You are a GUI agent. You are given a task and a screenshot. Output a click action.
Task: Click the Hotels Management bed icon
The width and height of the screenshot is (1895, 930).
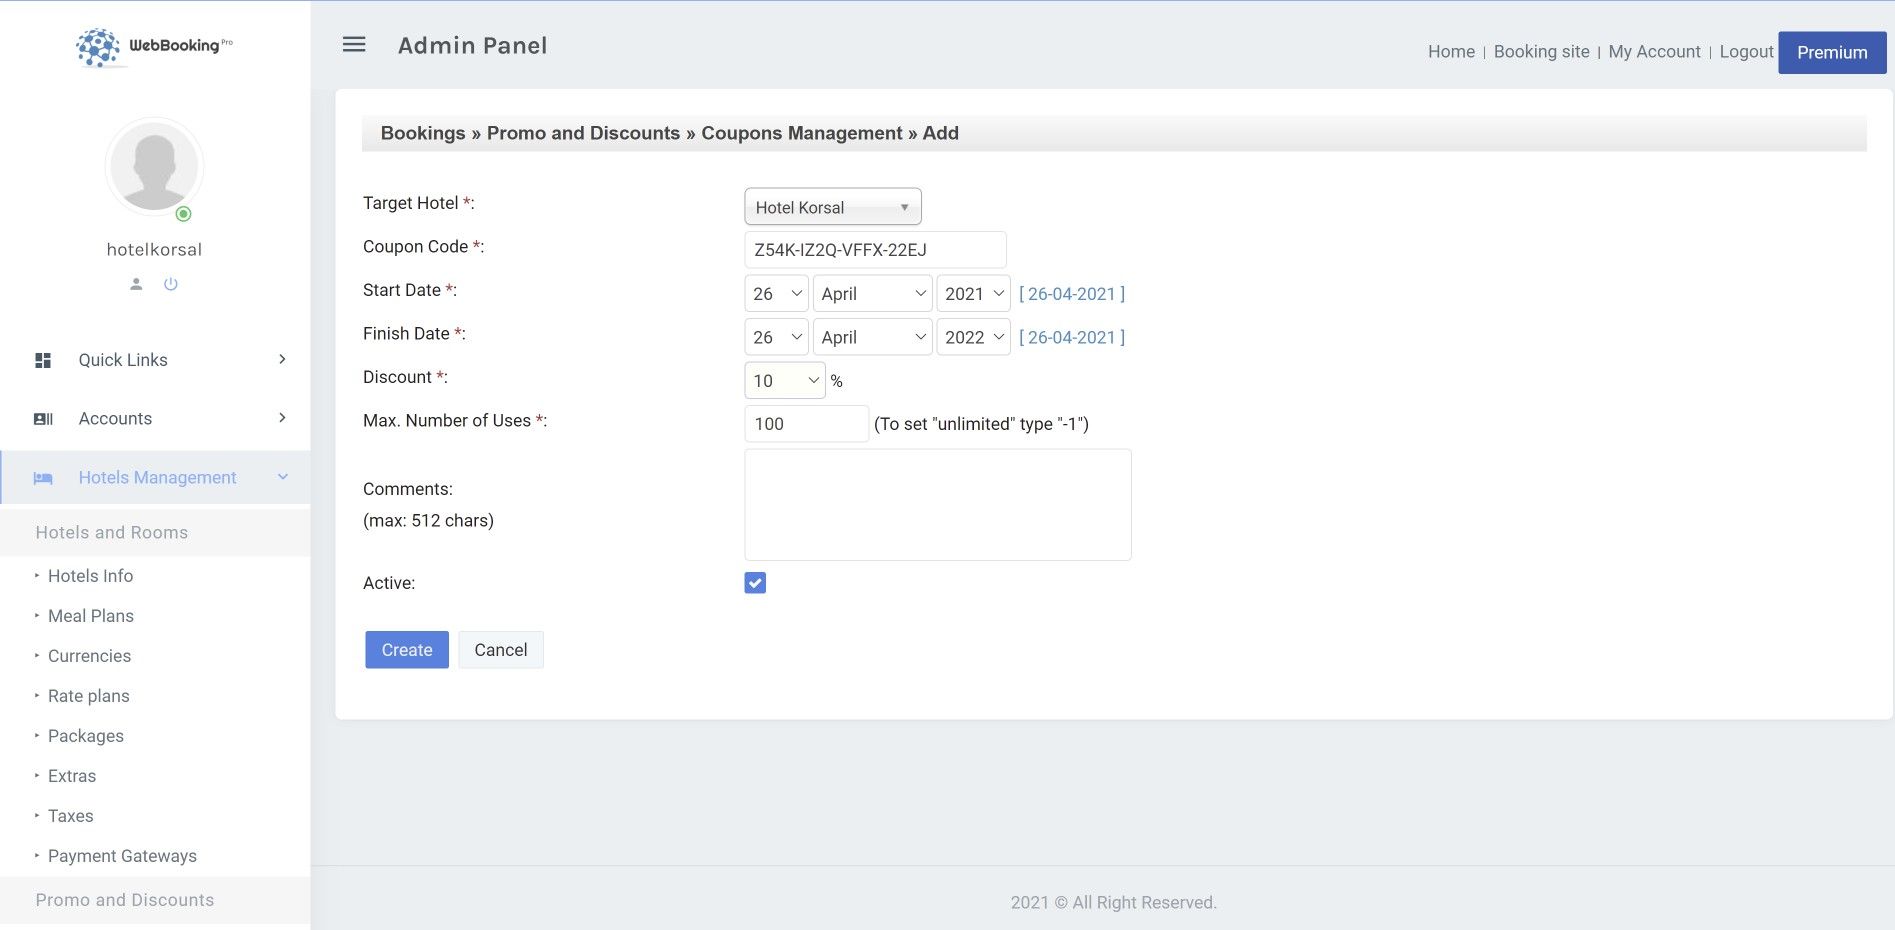pos(43,478)
